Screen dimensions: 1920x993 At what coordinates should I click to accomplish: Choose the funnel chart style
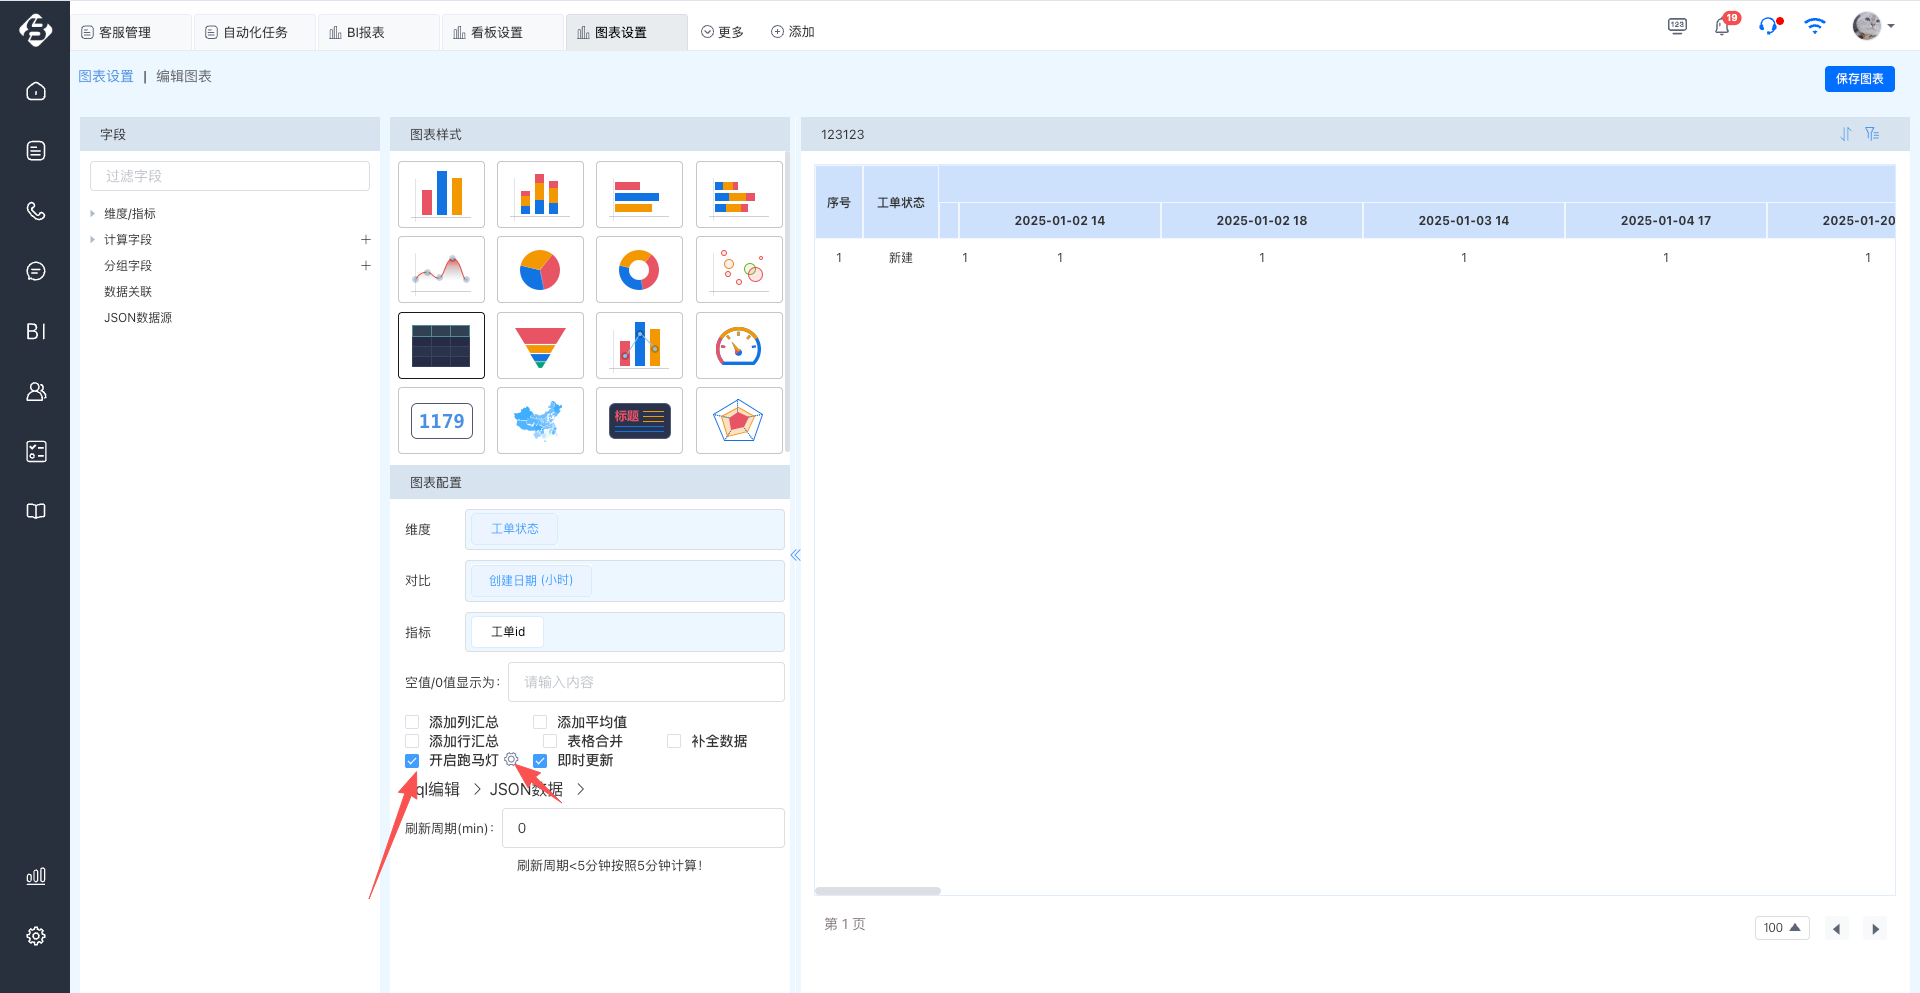tap(540, 346)
